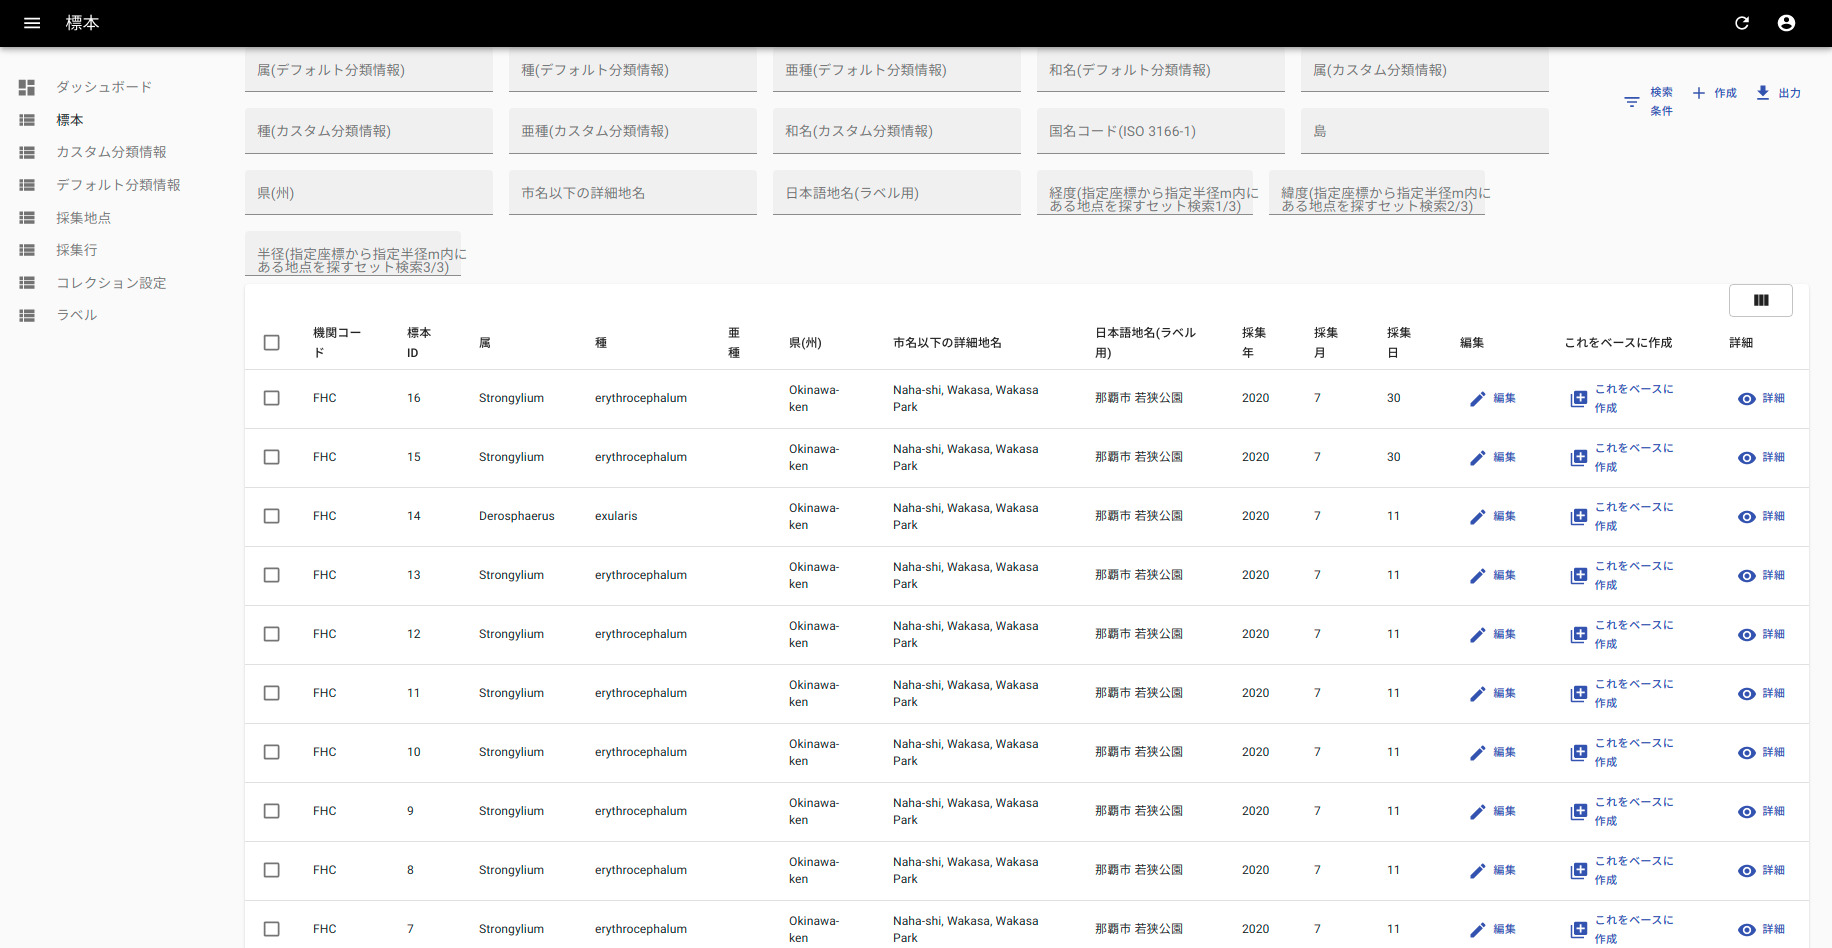The width and height of the screenshot is (1832, 948).
Task: Open the hamburger menu icon
Action: click(32, 23)
